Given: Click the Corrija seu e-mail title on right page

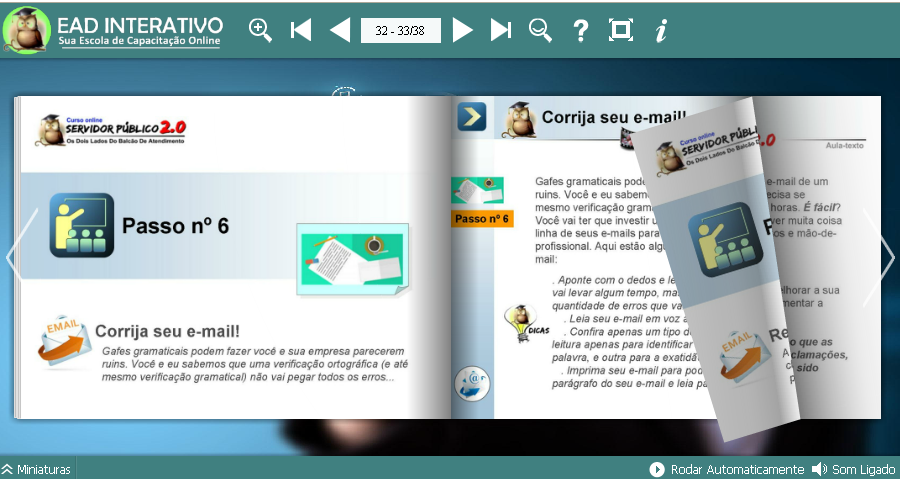Looking at the screenshot, I should 613,117.
